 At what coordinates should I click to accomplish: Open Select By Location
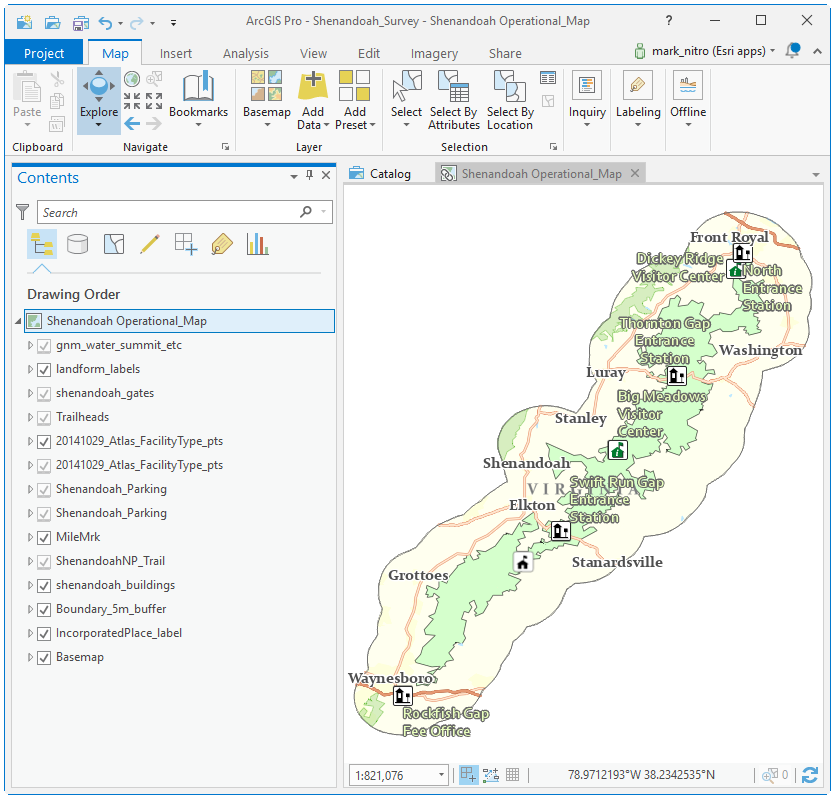coord(510,100)
